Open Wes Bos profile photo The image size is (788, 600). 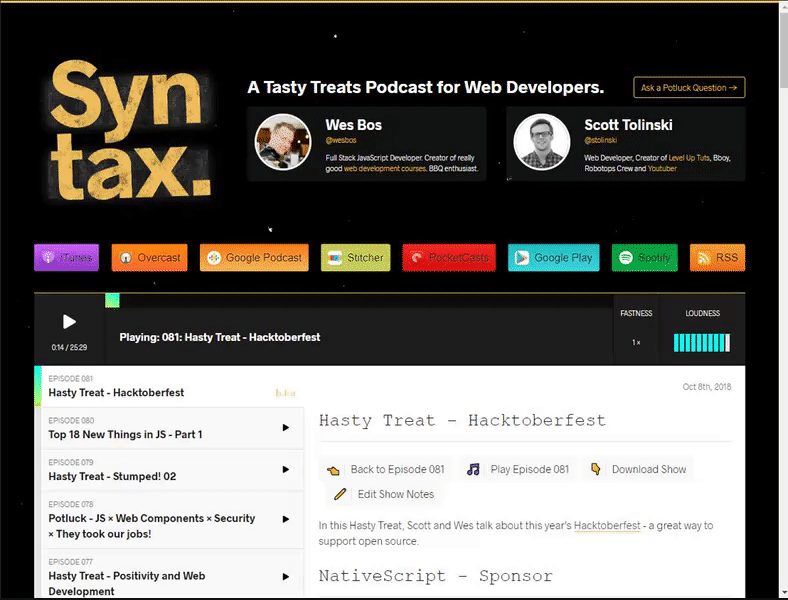pos(283,142)
